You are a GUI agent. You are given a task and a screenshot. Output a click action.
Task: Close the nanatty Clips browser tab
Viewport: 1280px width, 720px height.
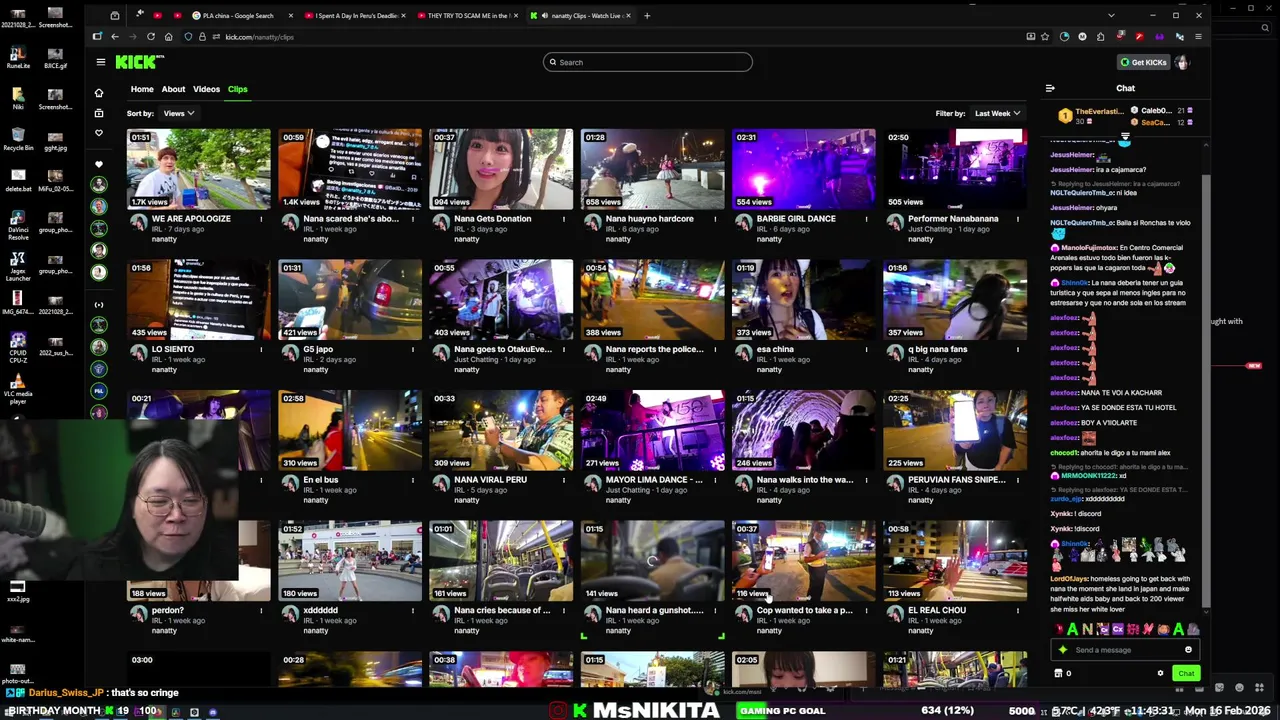tap(630, 16)
